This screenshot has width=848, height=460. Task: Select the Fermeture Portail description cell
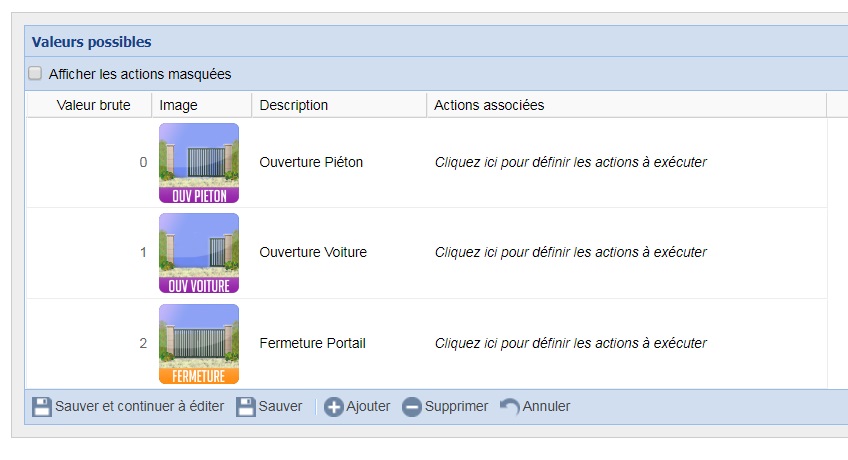click(x=312, y=343)
